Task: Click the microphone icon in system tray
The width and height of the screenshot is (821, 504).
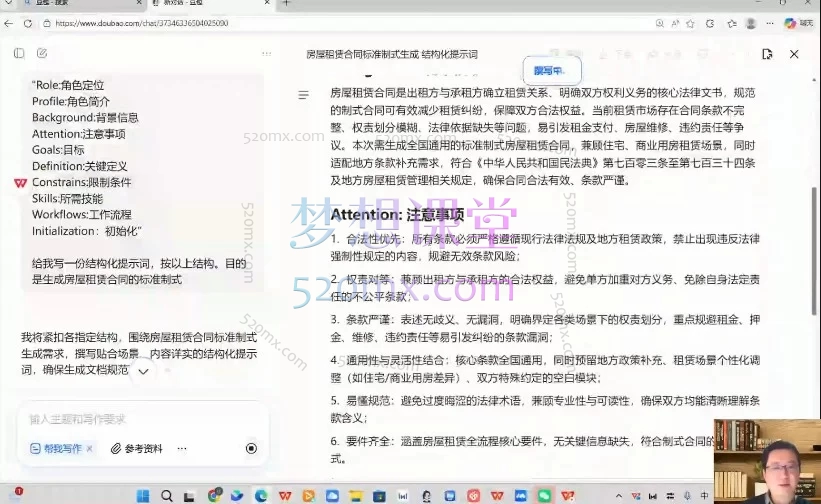Action: [687, 496]
